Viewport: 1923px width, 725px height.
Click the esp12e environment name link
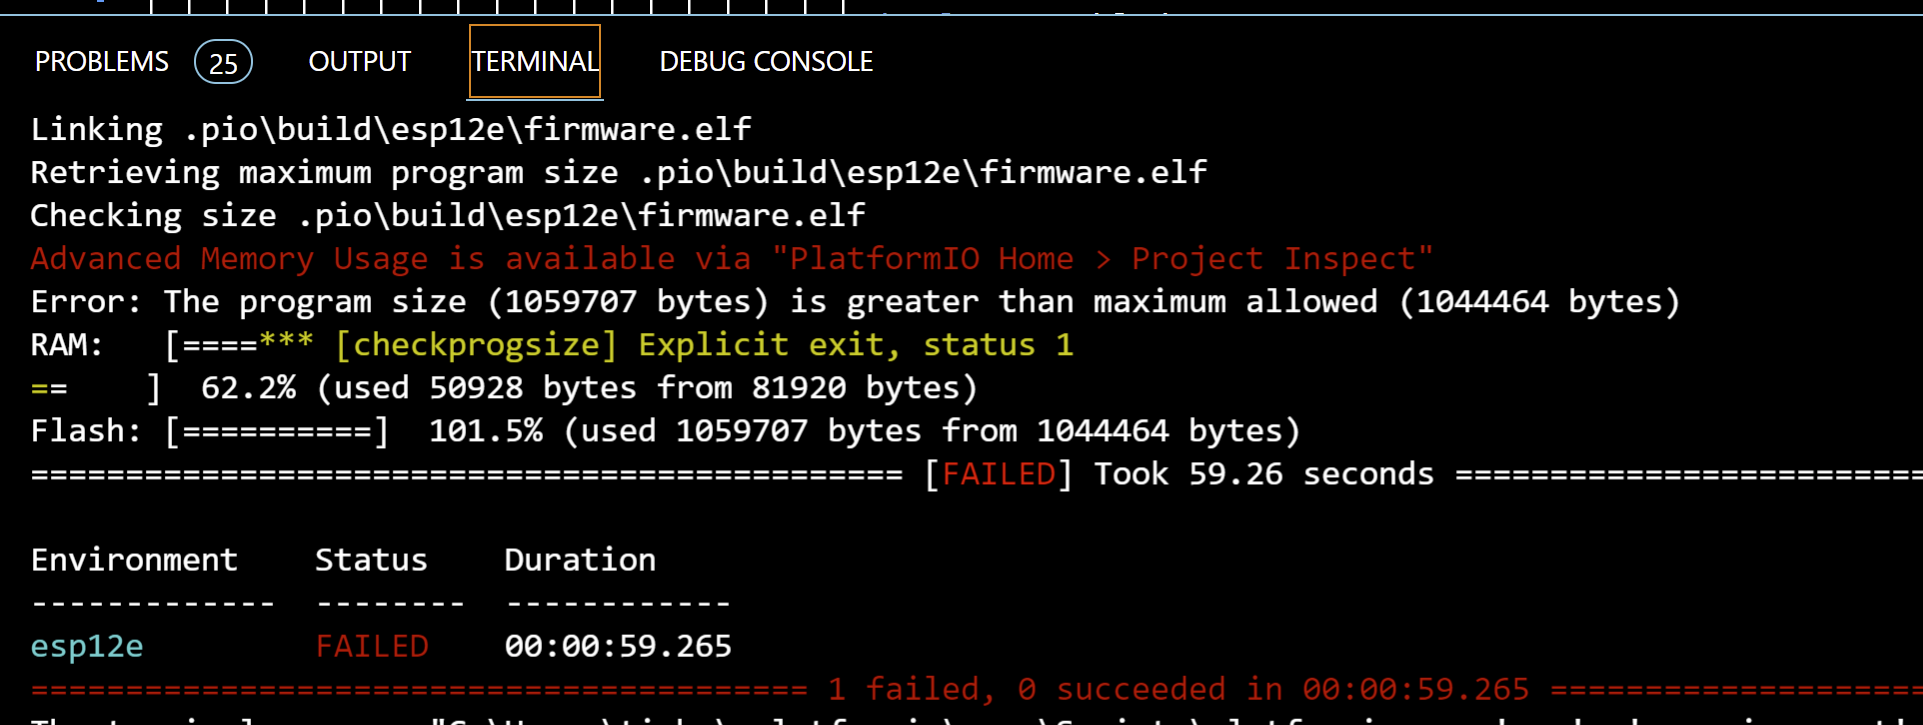[86, 646]
